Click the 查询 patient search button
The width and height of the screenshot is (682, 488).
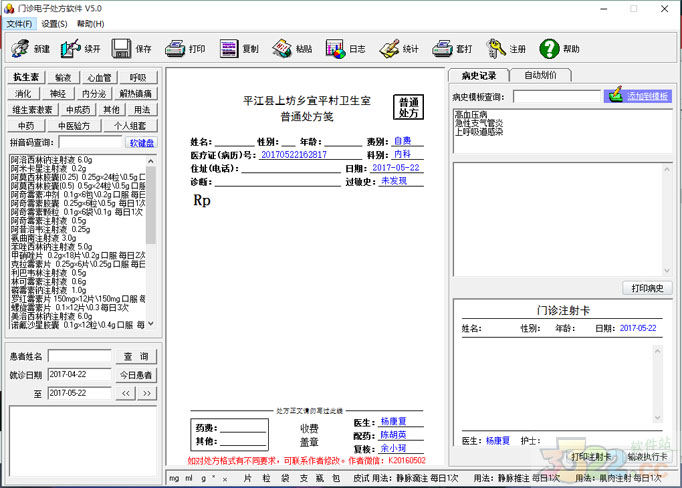tap(136, 357)
